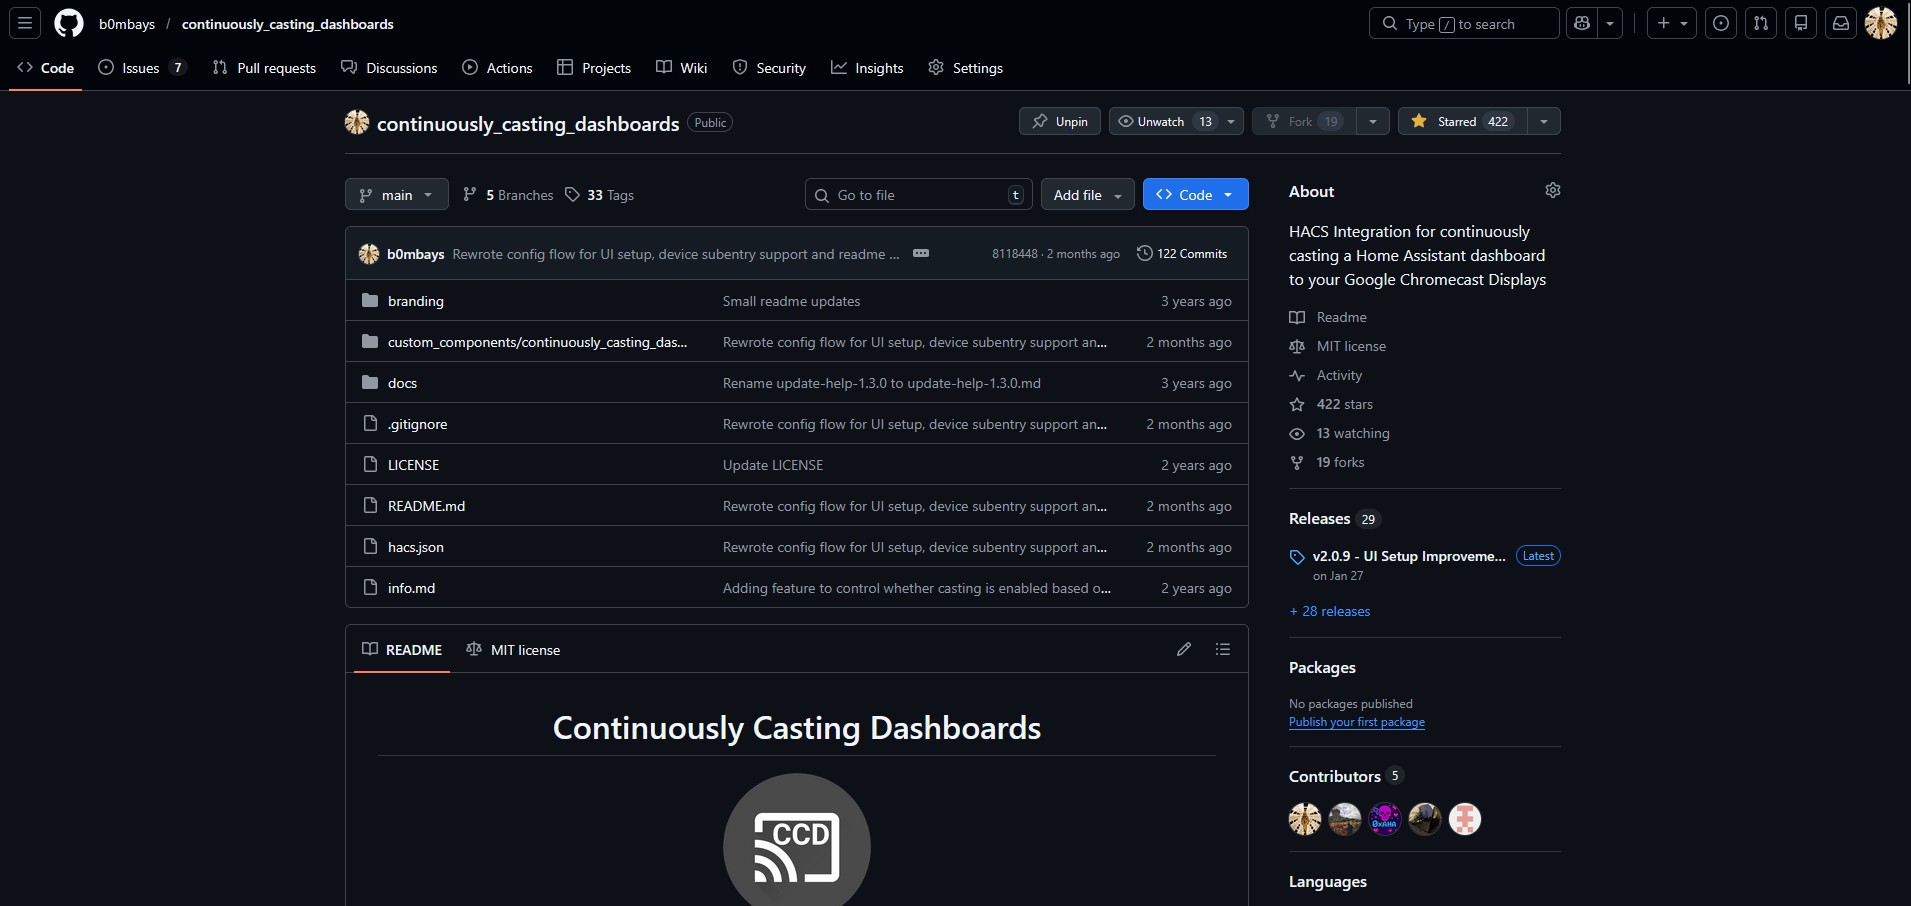This screenshot has width=1911, height=906.
Task: Edit the README with the pencil icon
Action: pyautogui.click(x=1183, y=649)
